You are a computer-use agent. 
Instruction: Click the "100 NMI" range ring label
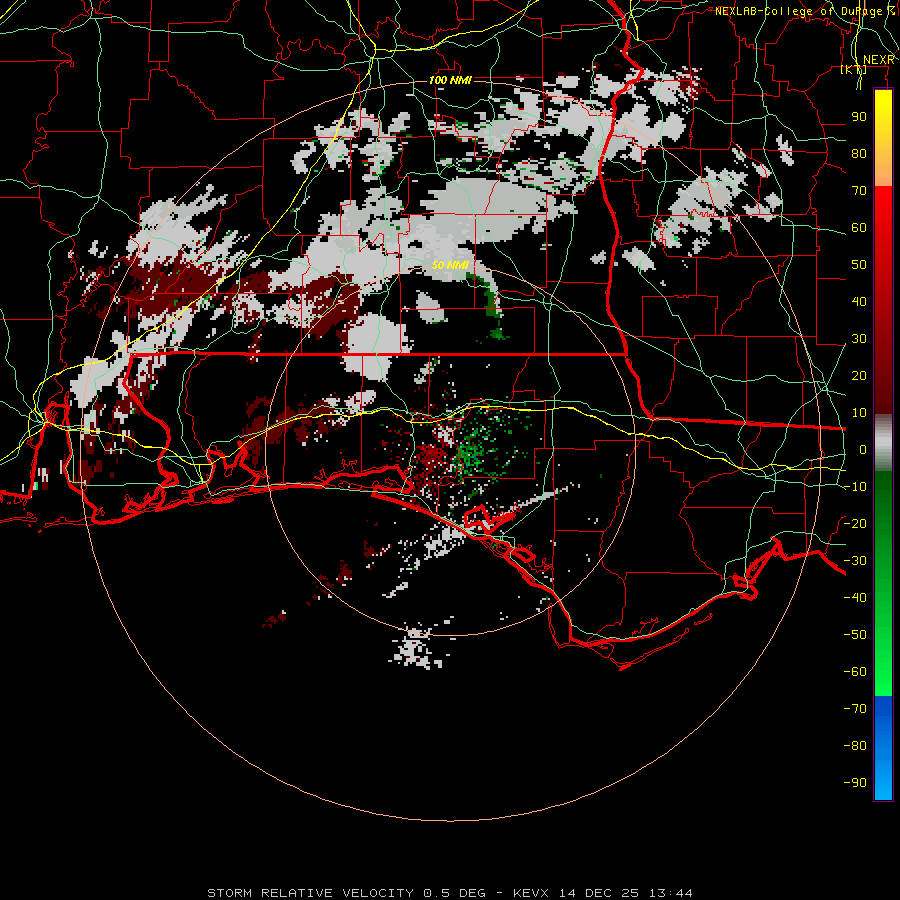[450, 80]
